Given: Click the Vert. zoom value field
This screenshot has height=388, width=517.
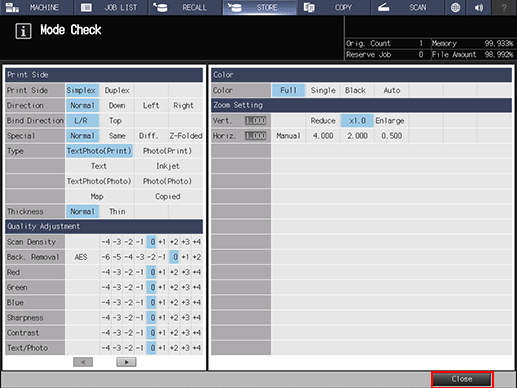Looking at the screenshot, I should point(255,121).
